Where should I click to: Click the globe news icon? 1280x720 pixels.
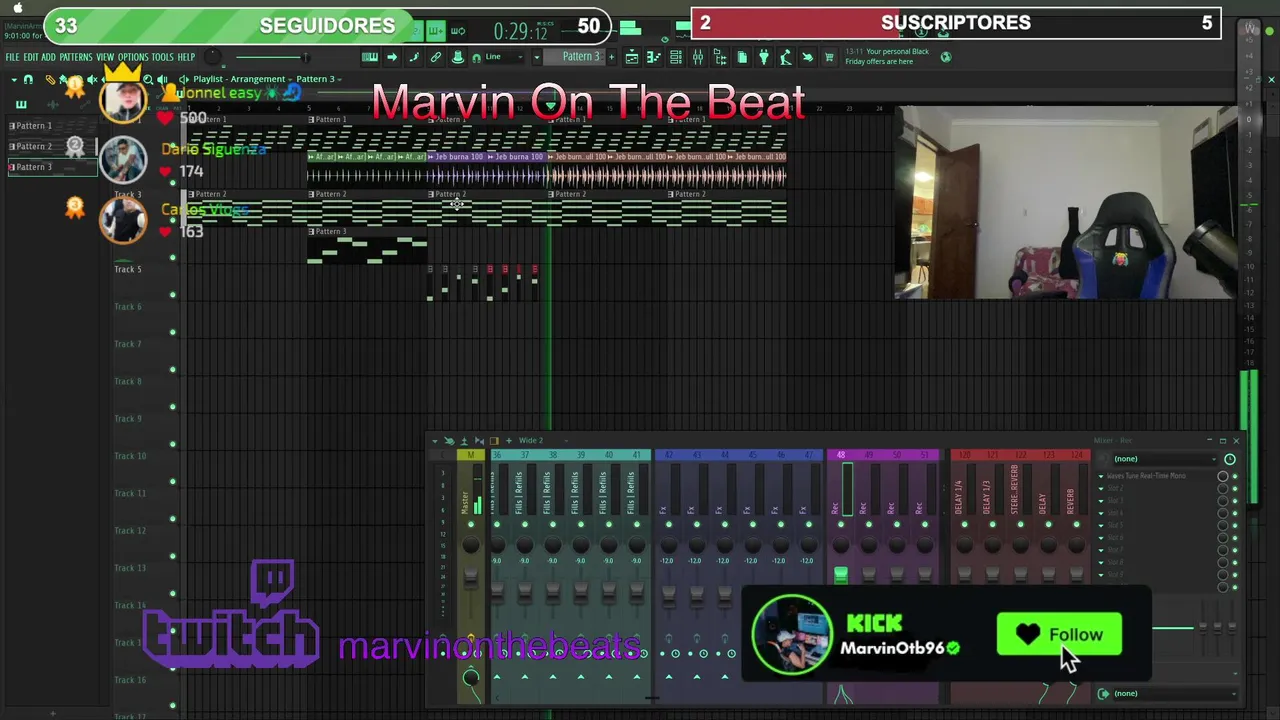[946, 57]
